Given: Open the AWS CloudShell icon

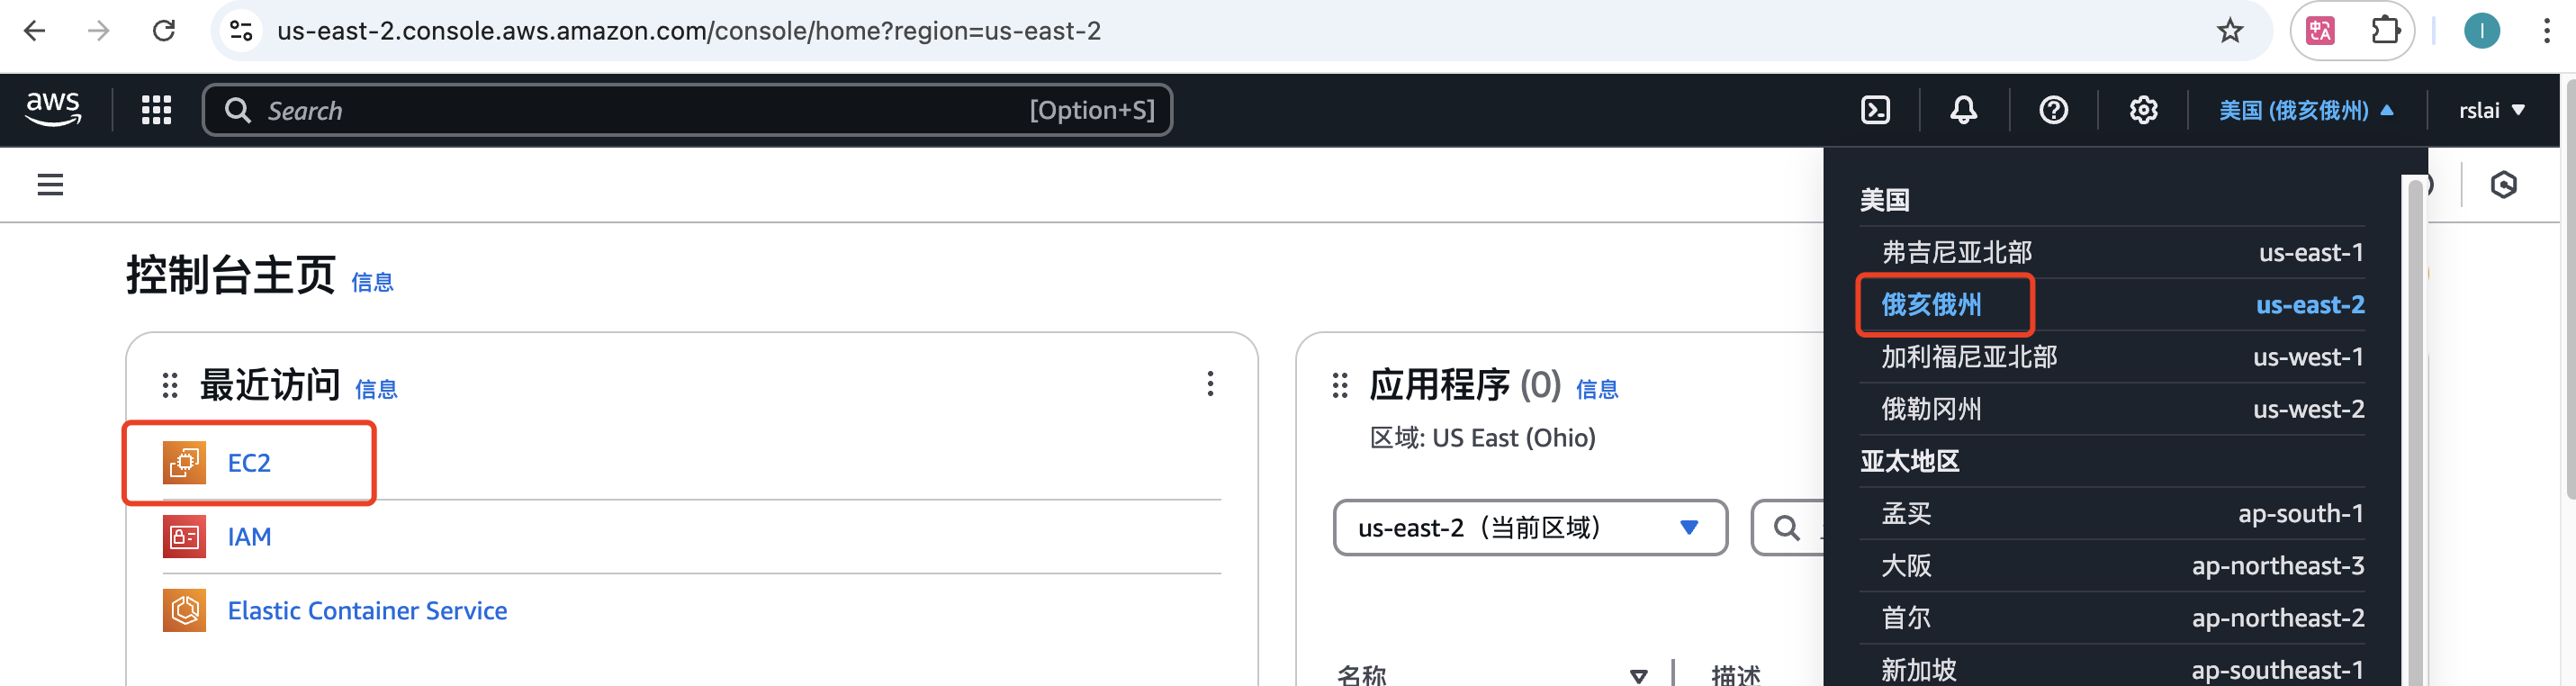Looking at the screenshot, I should (1875, 110).
